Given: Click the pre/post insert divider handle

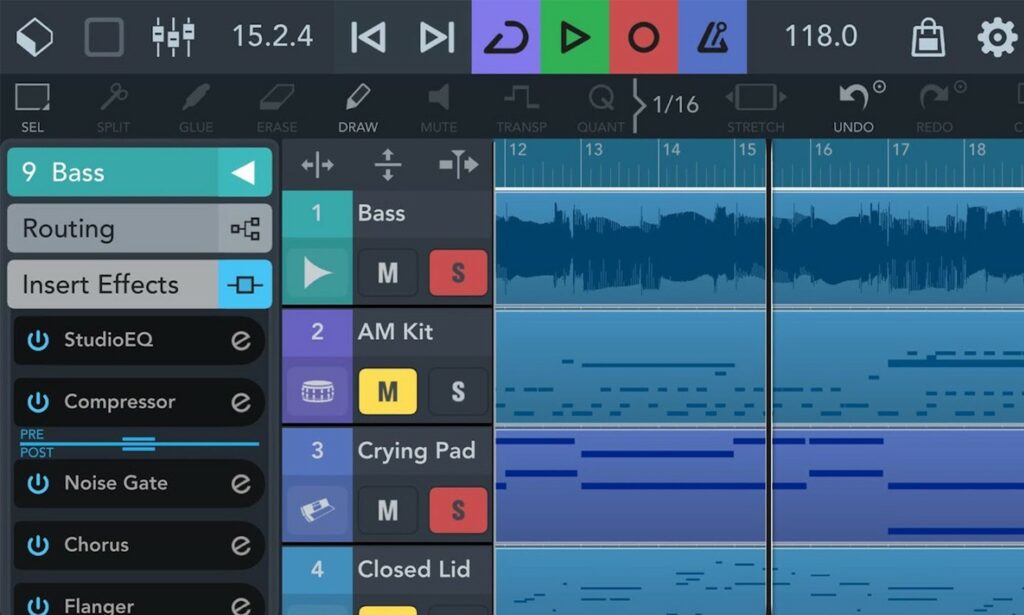Looking at the screenshot, I should click(x=138, y=443).
